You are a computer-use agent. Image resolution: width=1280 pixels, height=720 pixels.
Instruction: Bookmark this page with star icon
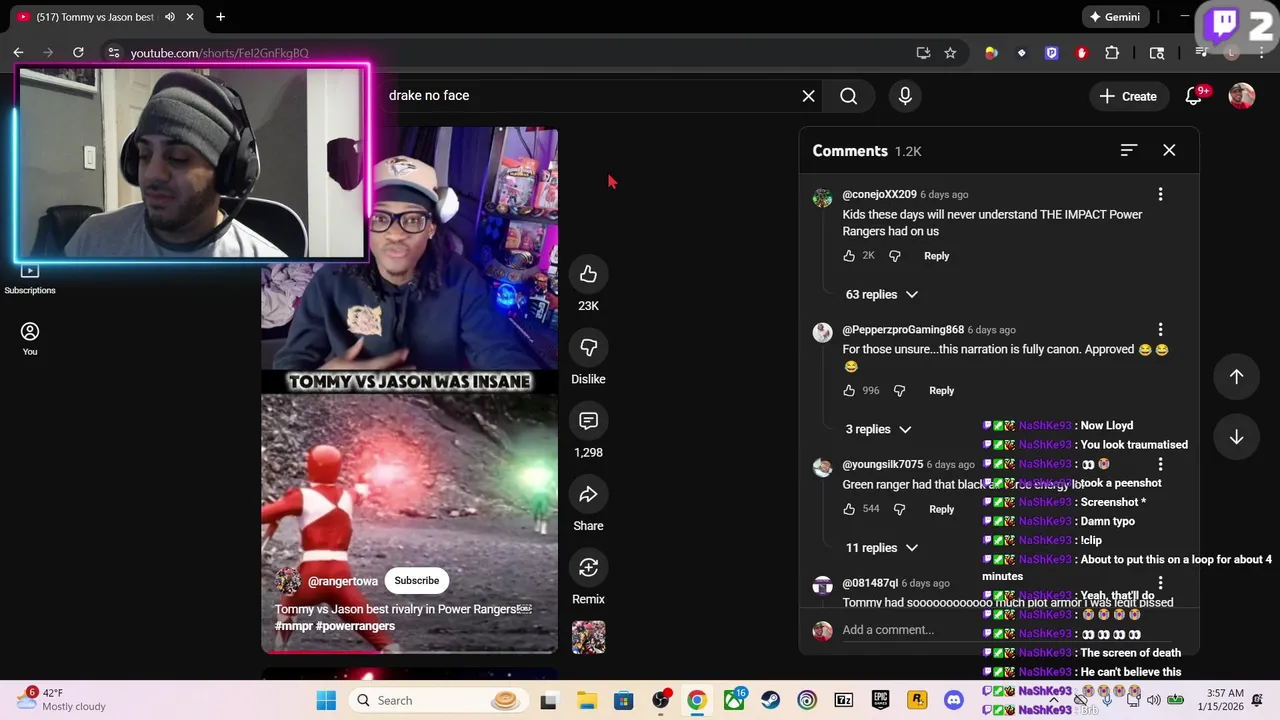point(950,52)
